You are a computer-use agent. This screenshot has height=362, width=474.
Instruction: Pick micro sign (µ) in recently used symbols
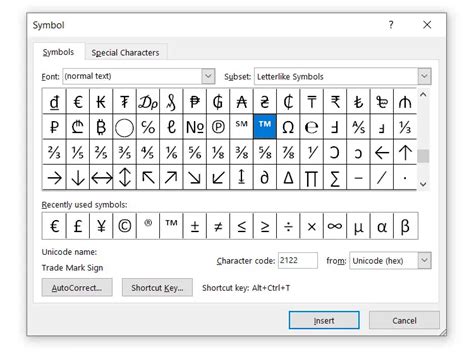click(x=358, y=226)
